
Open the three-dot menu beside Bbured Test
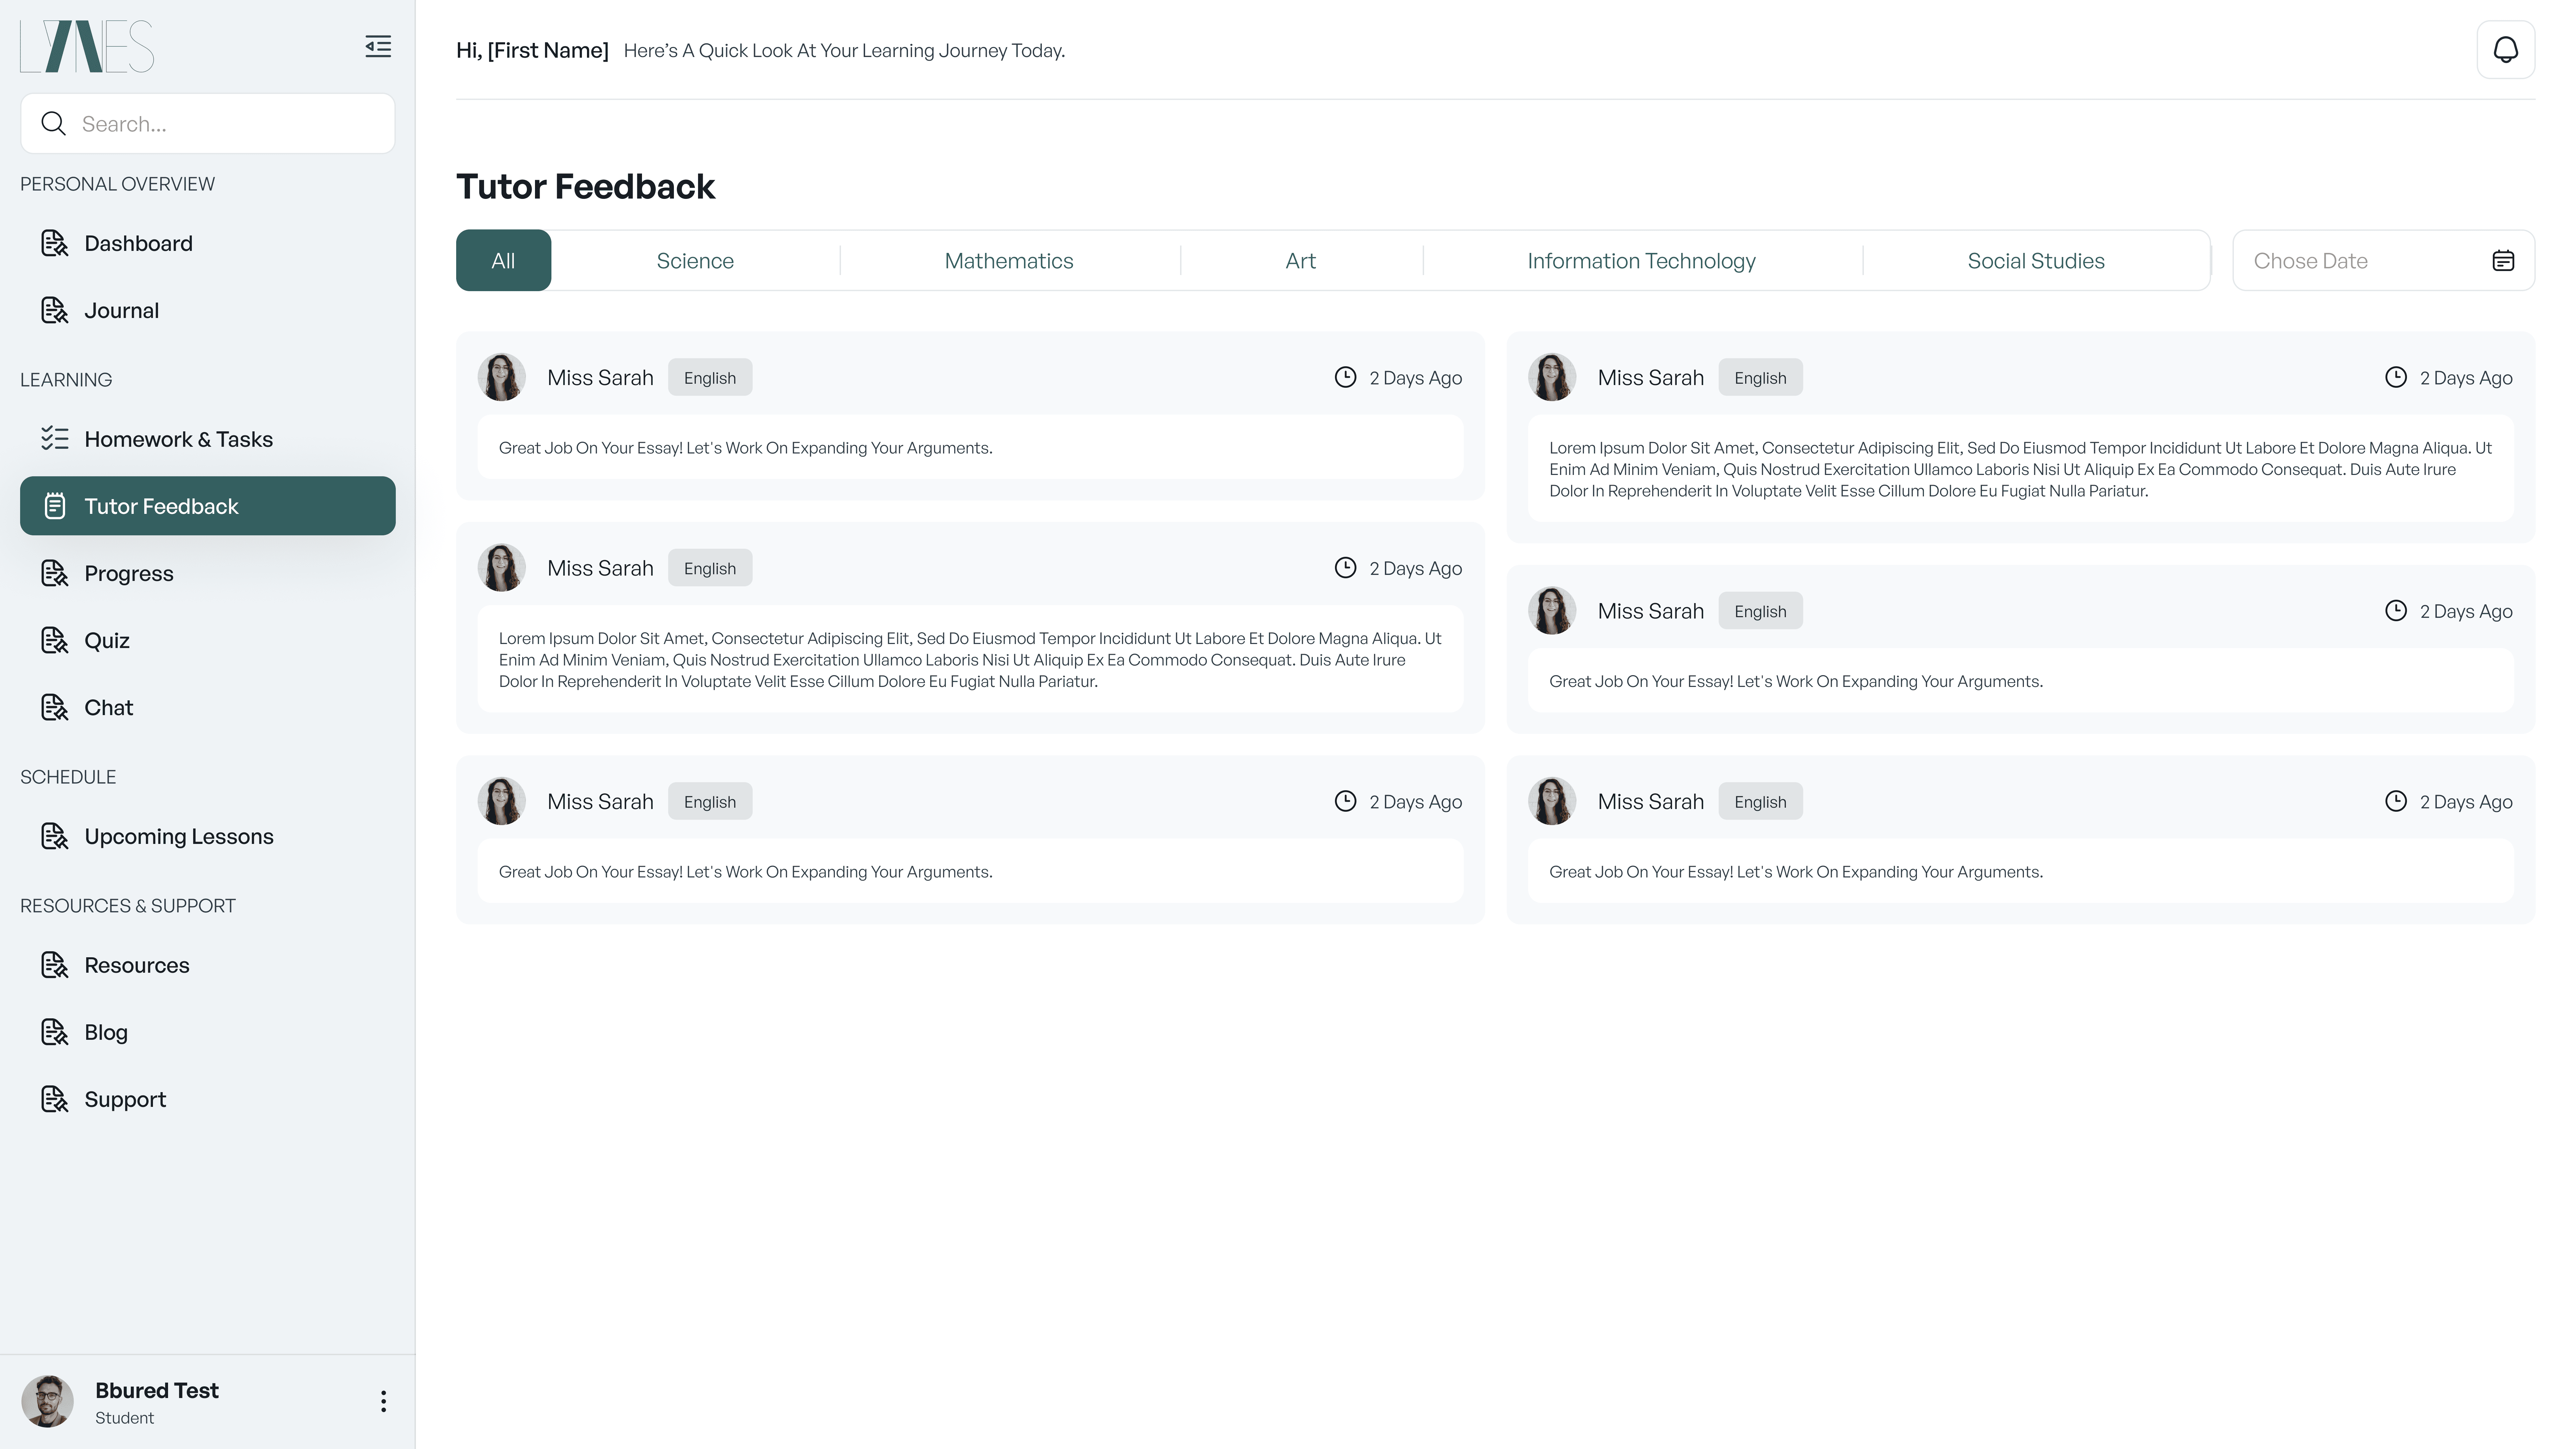(x=383, y=1401)
